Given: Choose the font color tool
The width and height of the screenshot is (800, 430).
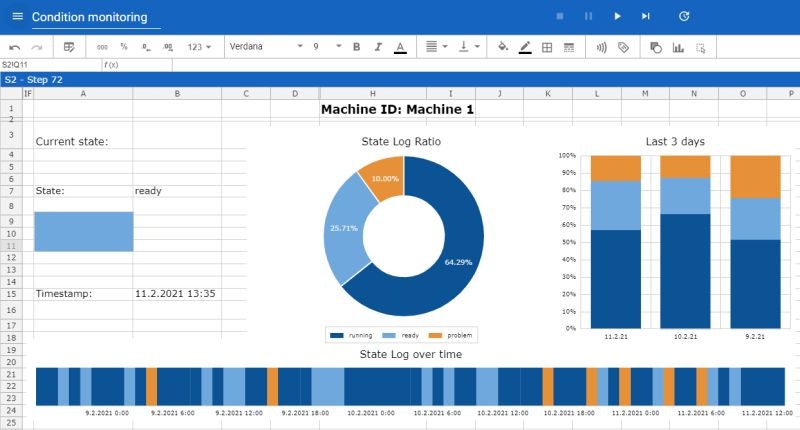Looking at the screenshot, I should click(x=401, y=47).
